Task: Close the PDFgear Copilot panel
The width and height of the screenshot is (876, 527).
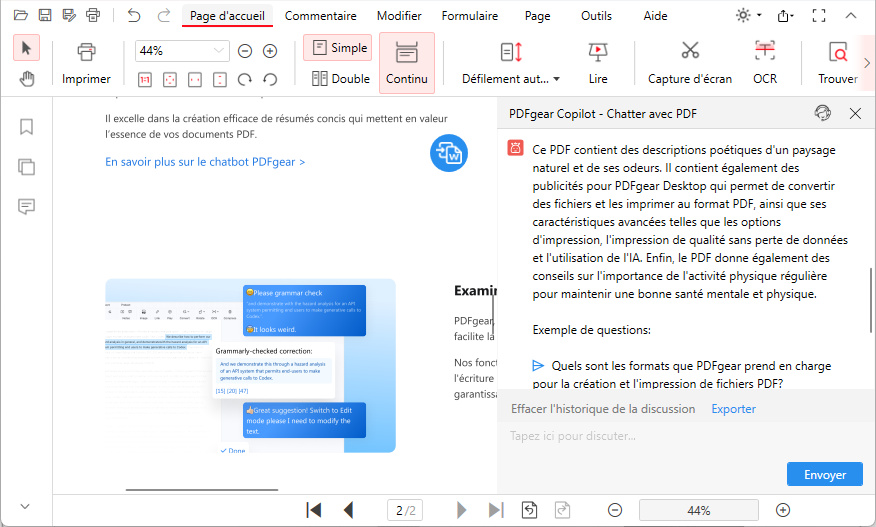Action: click(x=855, y=113)
